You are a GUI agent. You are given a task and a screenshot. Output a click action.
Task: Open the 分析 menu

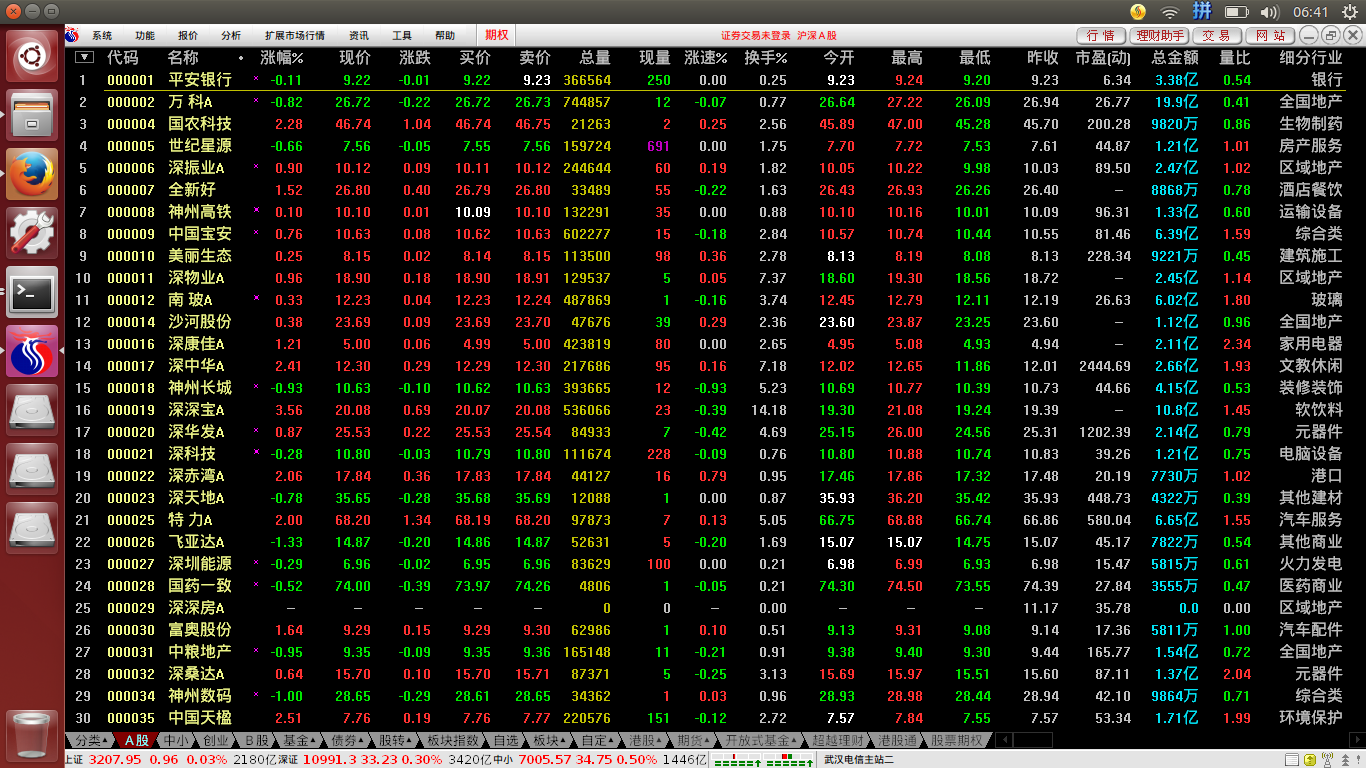point(231,36)
